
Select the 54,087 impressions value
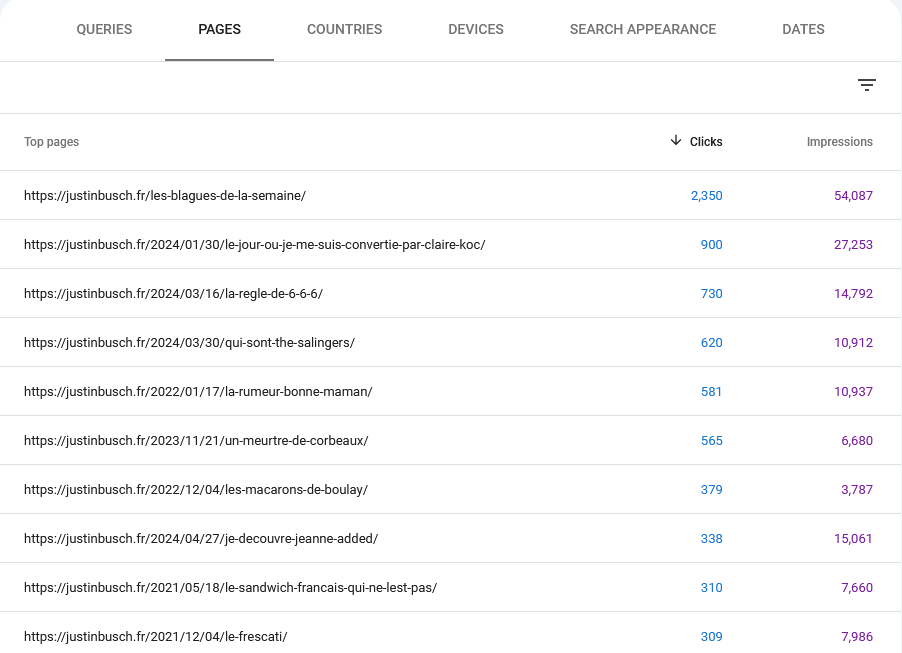point(853,195)
